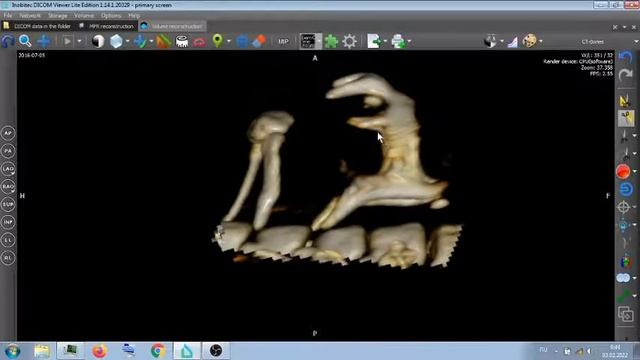This screenshot has width=640, height=360.
Task: Set the SUP view orientation
Action: [8, 204]
